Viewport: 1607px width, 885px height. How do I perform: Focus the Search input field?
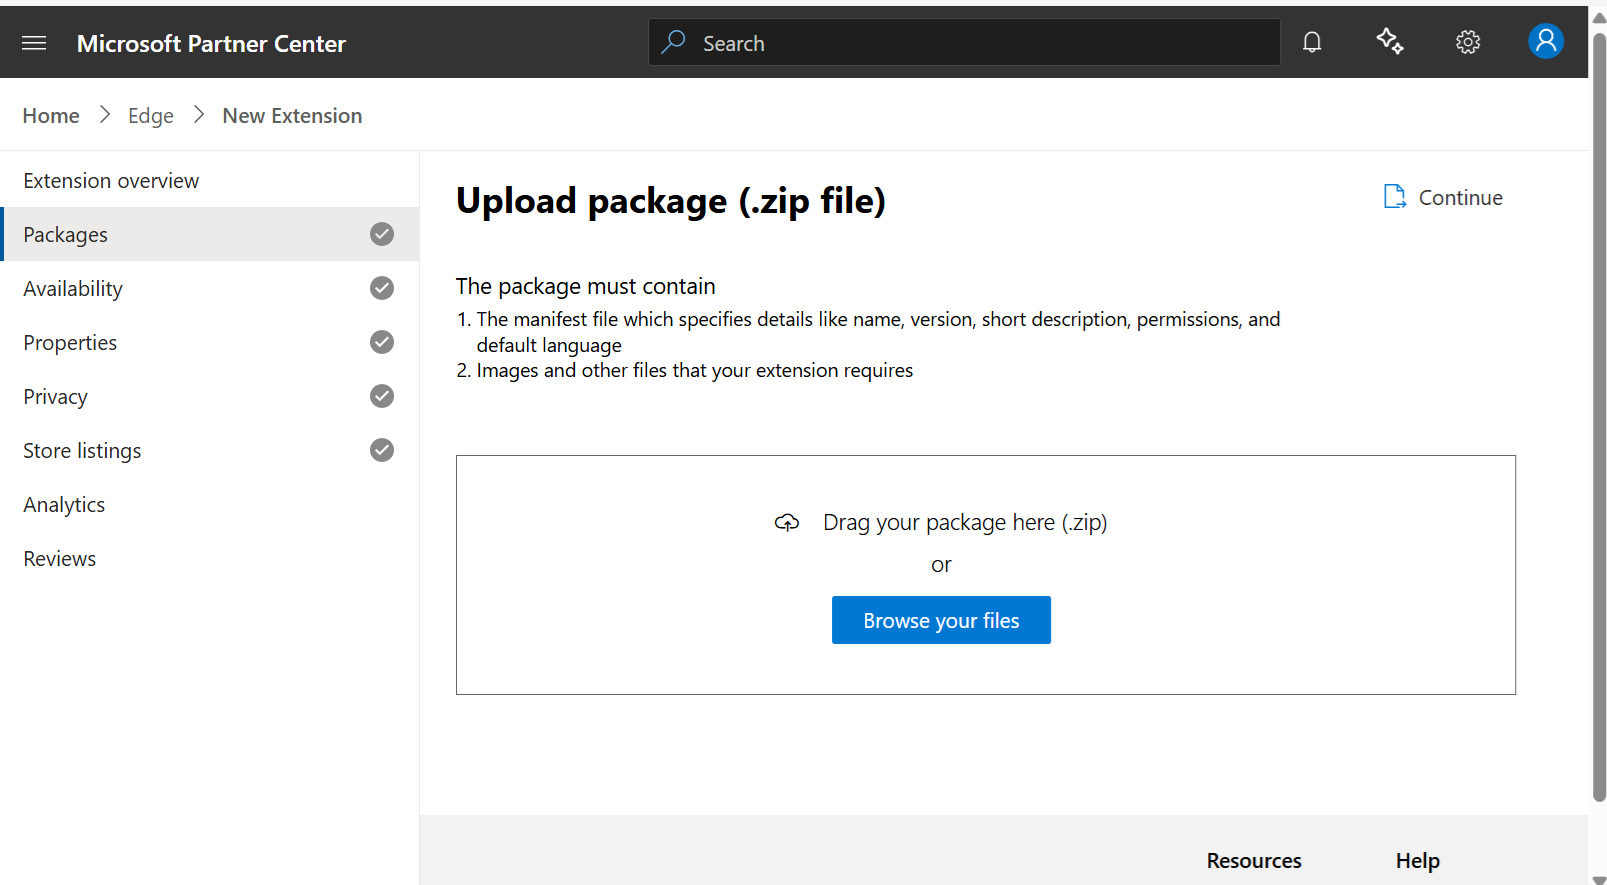tap(964, 42)
